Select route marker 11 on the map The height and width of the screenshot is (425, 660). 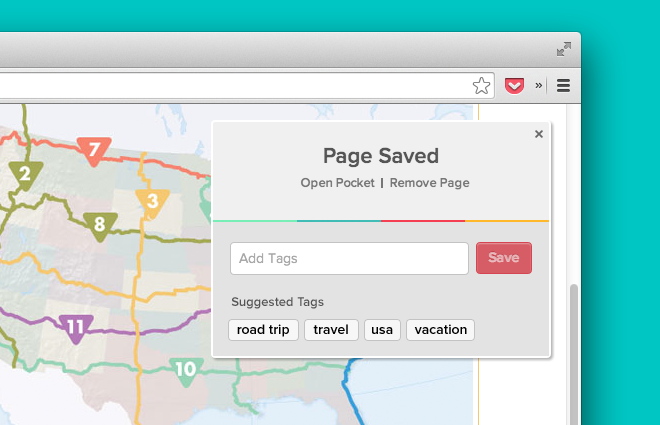(x=76, y=328)
